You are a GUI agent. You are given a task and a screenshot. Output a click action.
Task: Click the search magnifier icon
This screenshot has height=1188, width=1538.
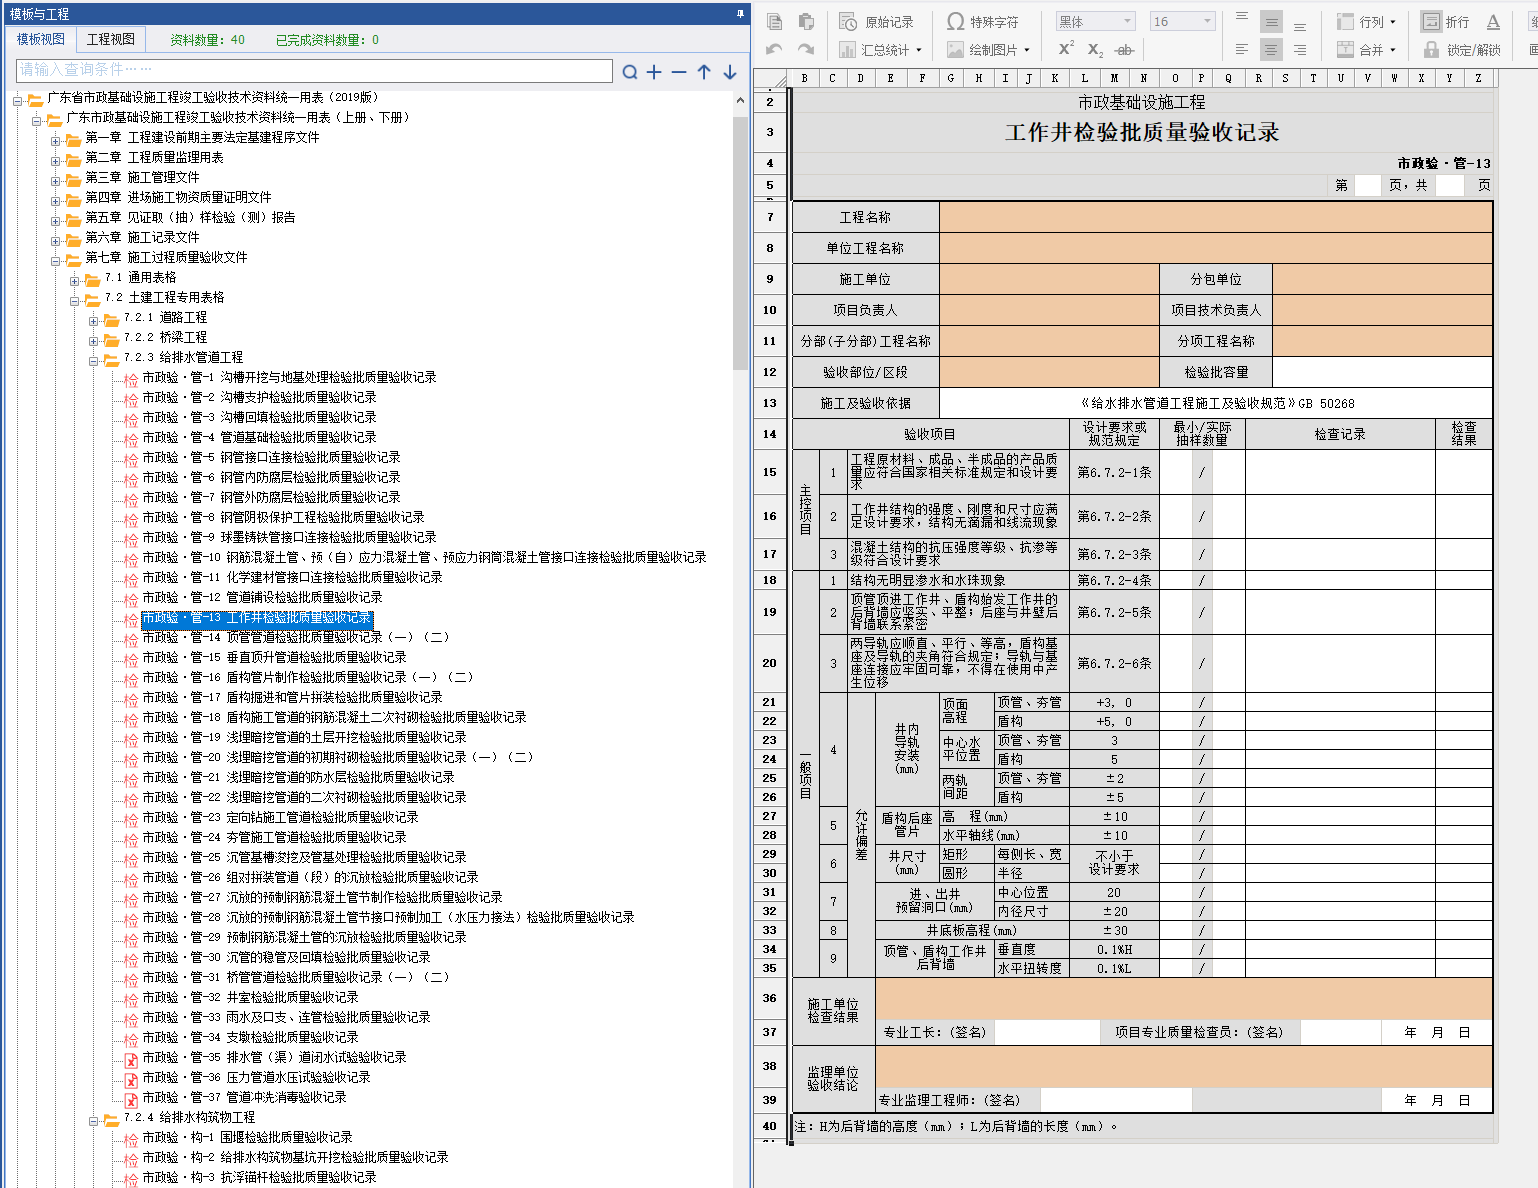point(629,72)
